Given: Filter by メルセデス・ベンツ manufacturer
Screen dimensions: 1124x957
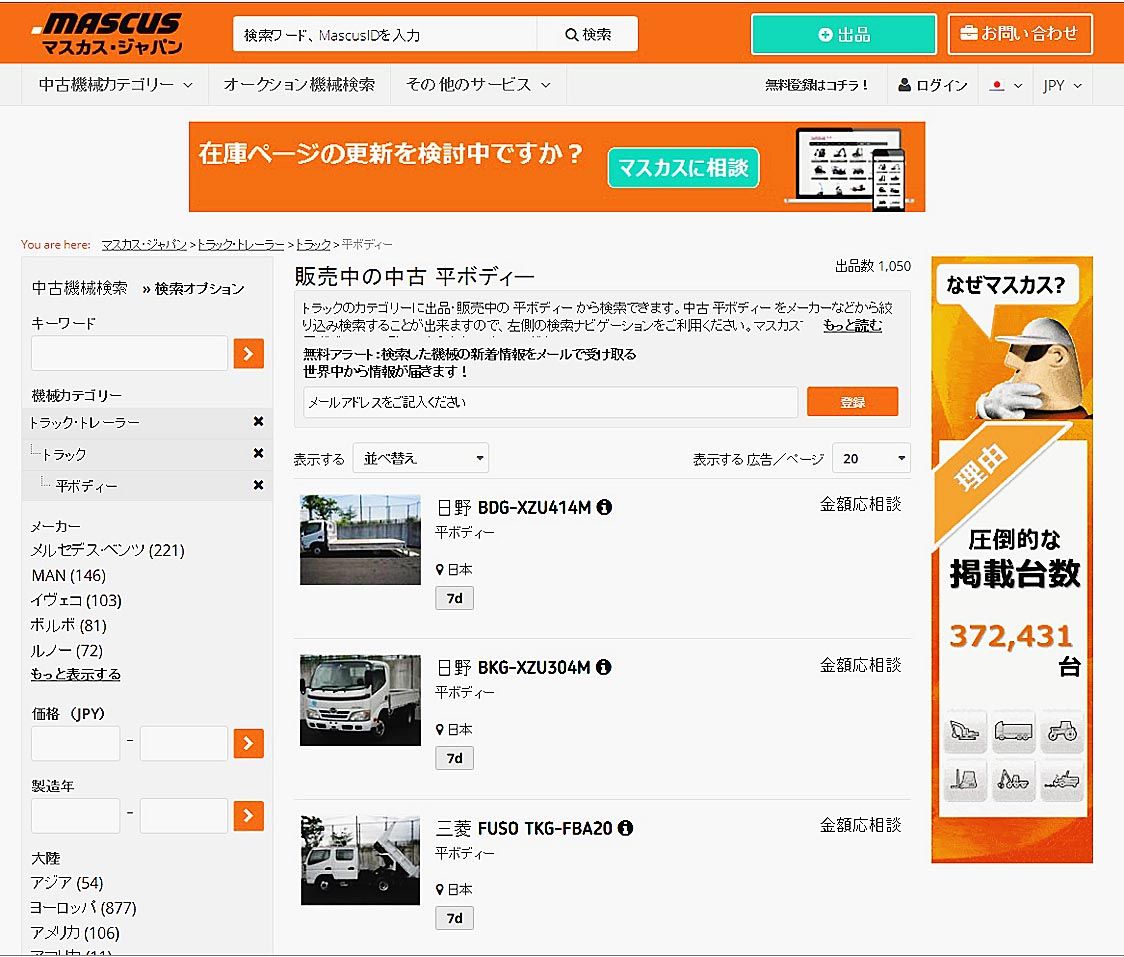Looking at the screenshot, I should 107,550.
